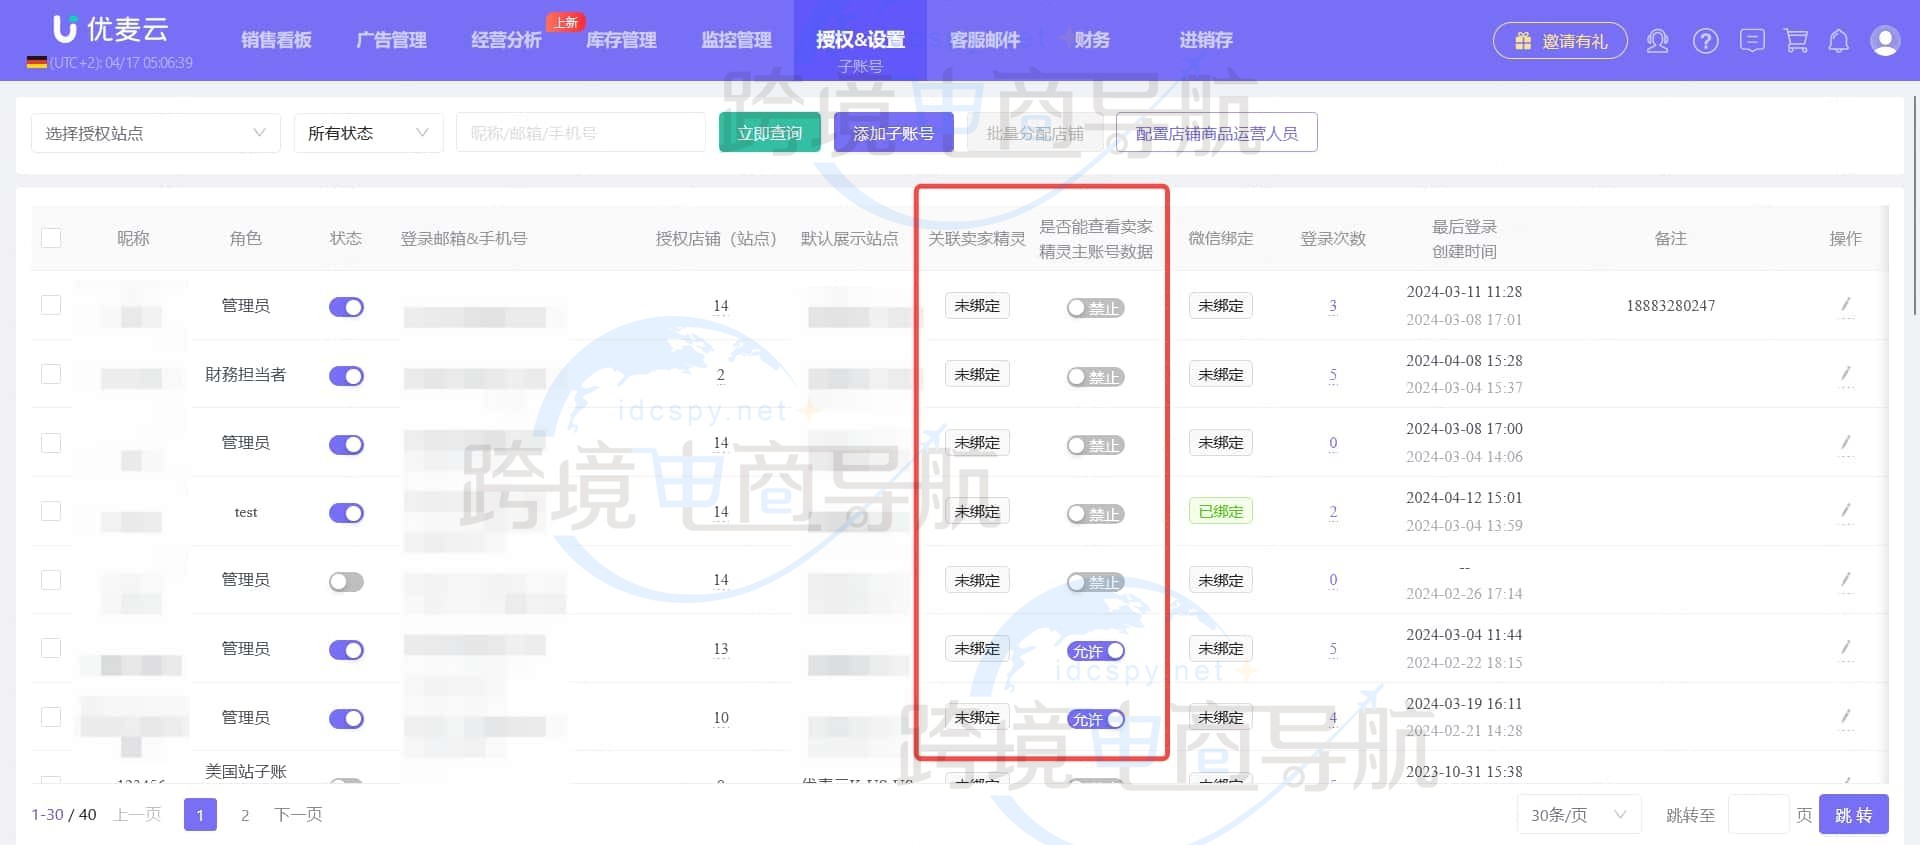
Task: Go to page 2 in pagination
Action: click(245, 815)
